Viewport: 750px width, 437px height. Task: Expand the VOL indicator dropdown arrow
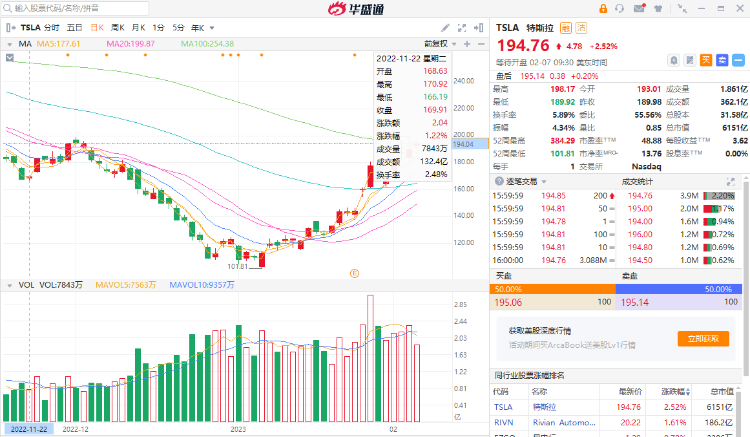[9, 286]
